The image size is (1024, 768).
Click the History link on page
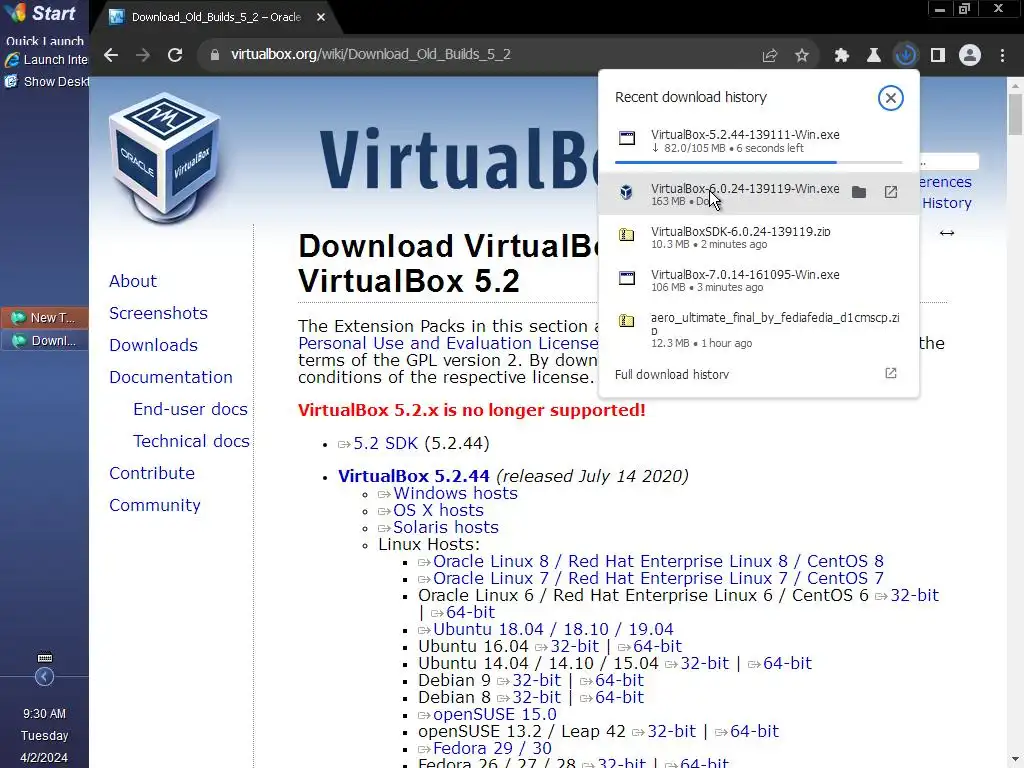(x=946, y=203)
